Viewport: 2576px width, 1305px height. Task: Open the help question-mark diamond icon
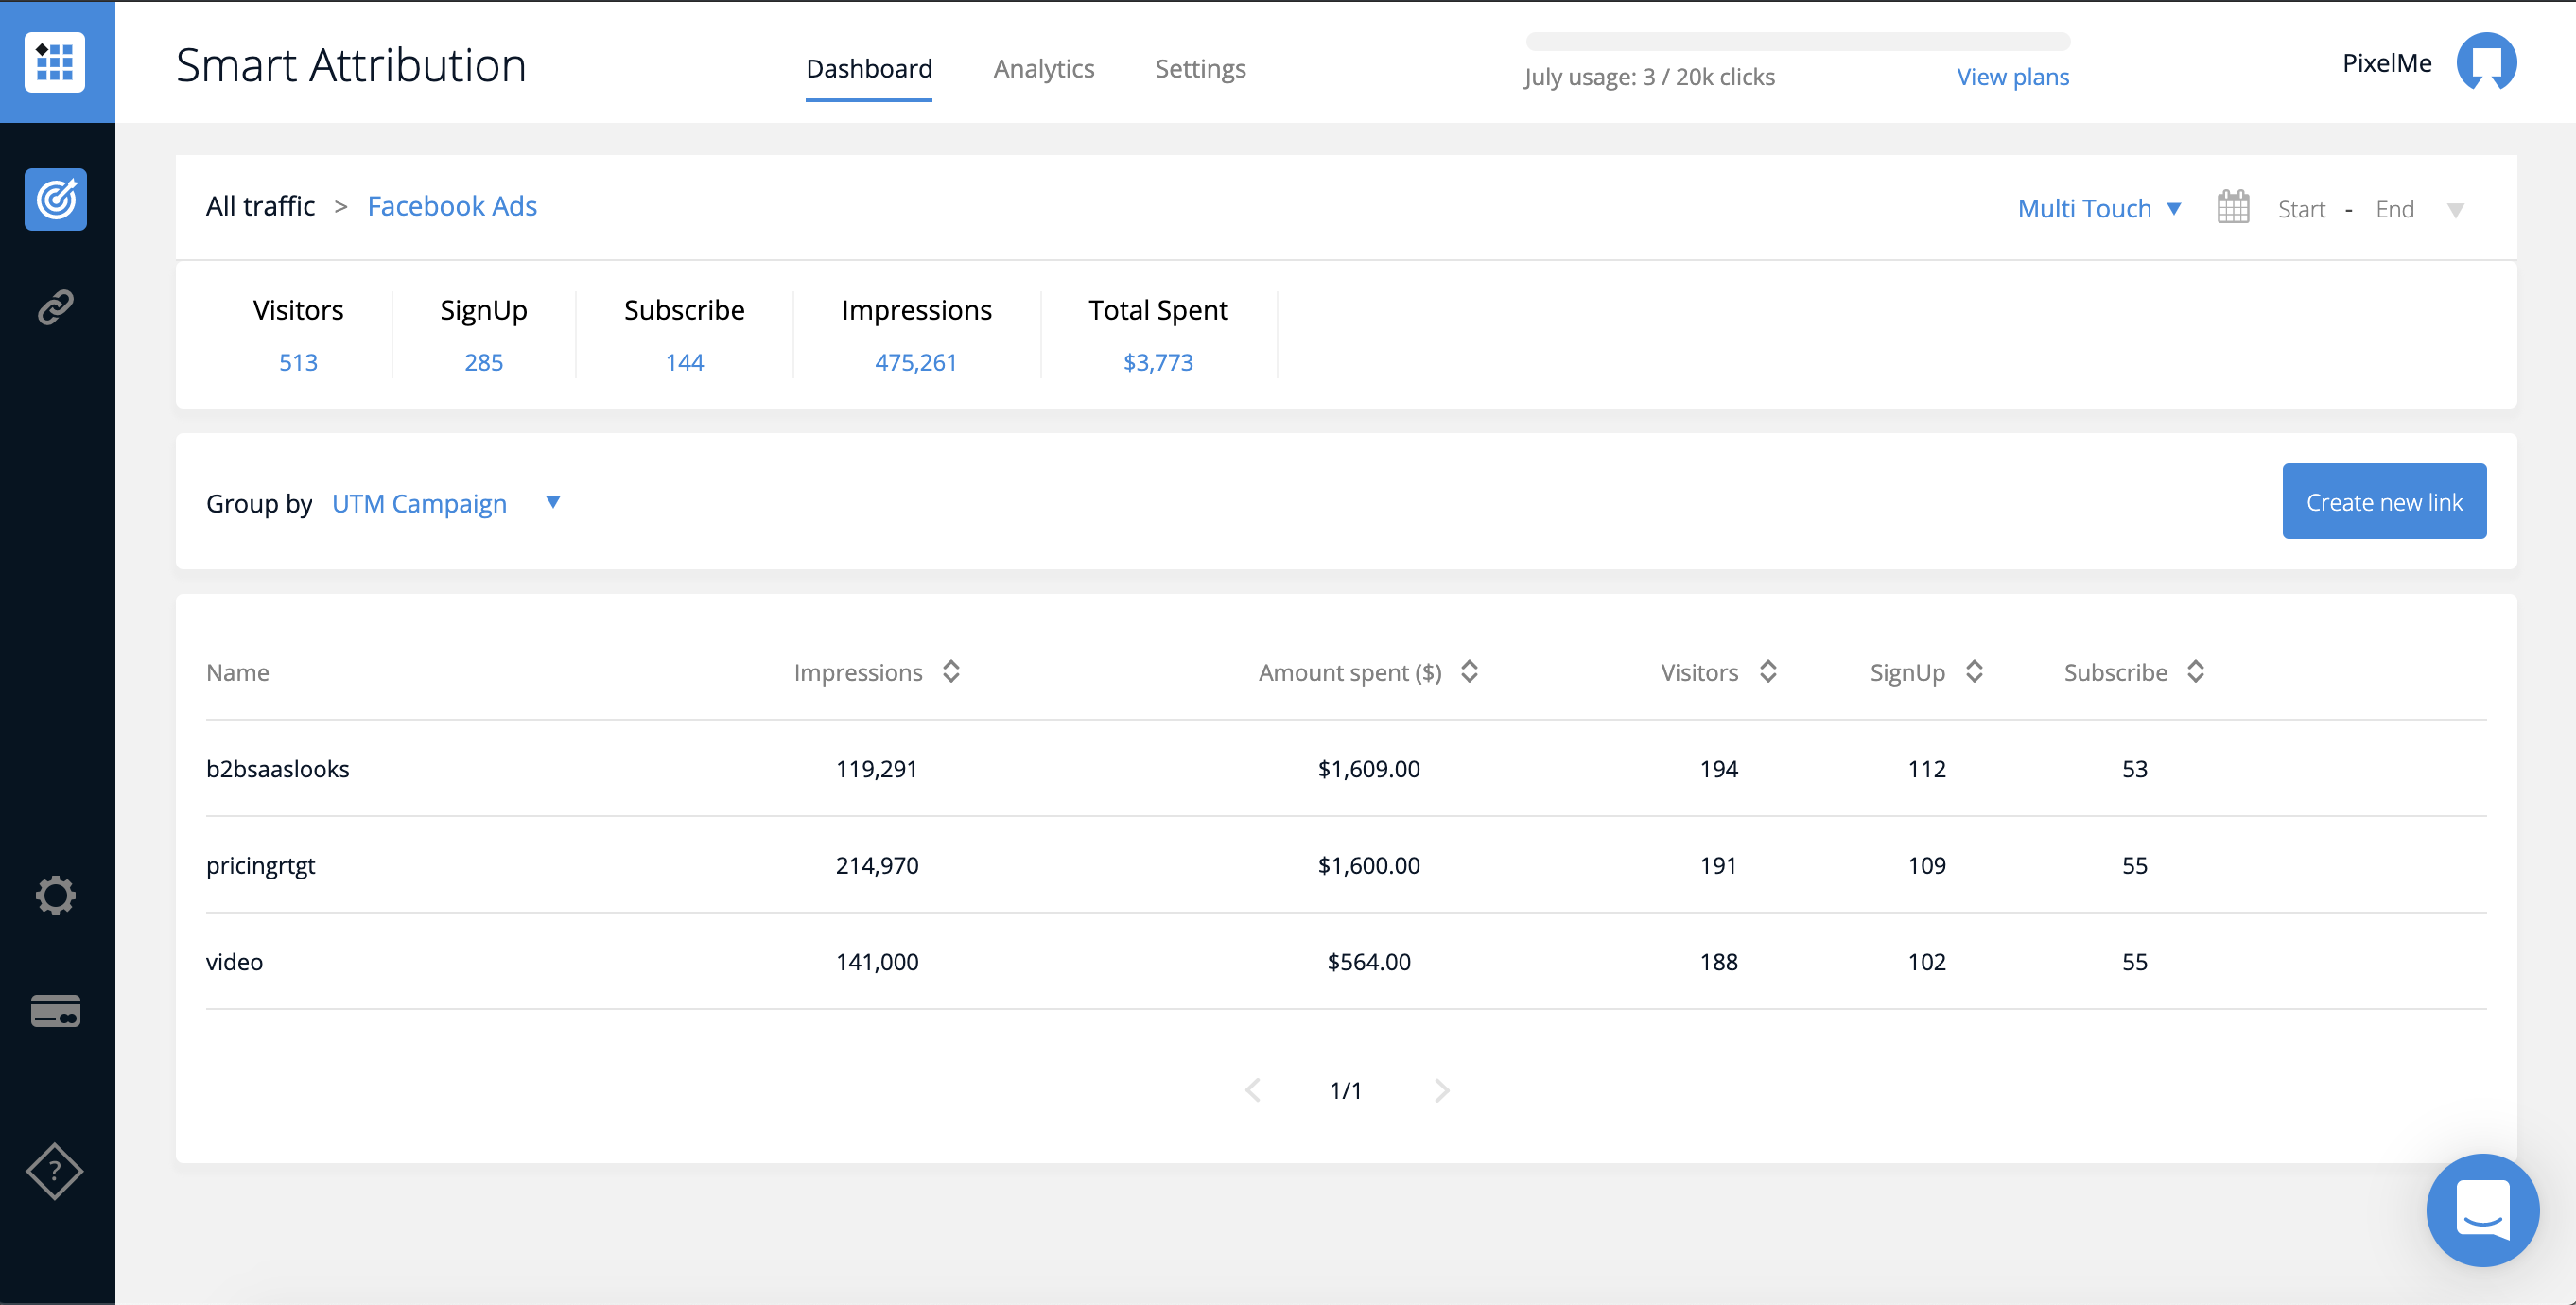(x=55, y=1171)
